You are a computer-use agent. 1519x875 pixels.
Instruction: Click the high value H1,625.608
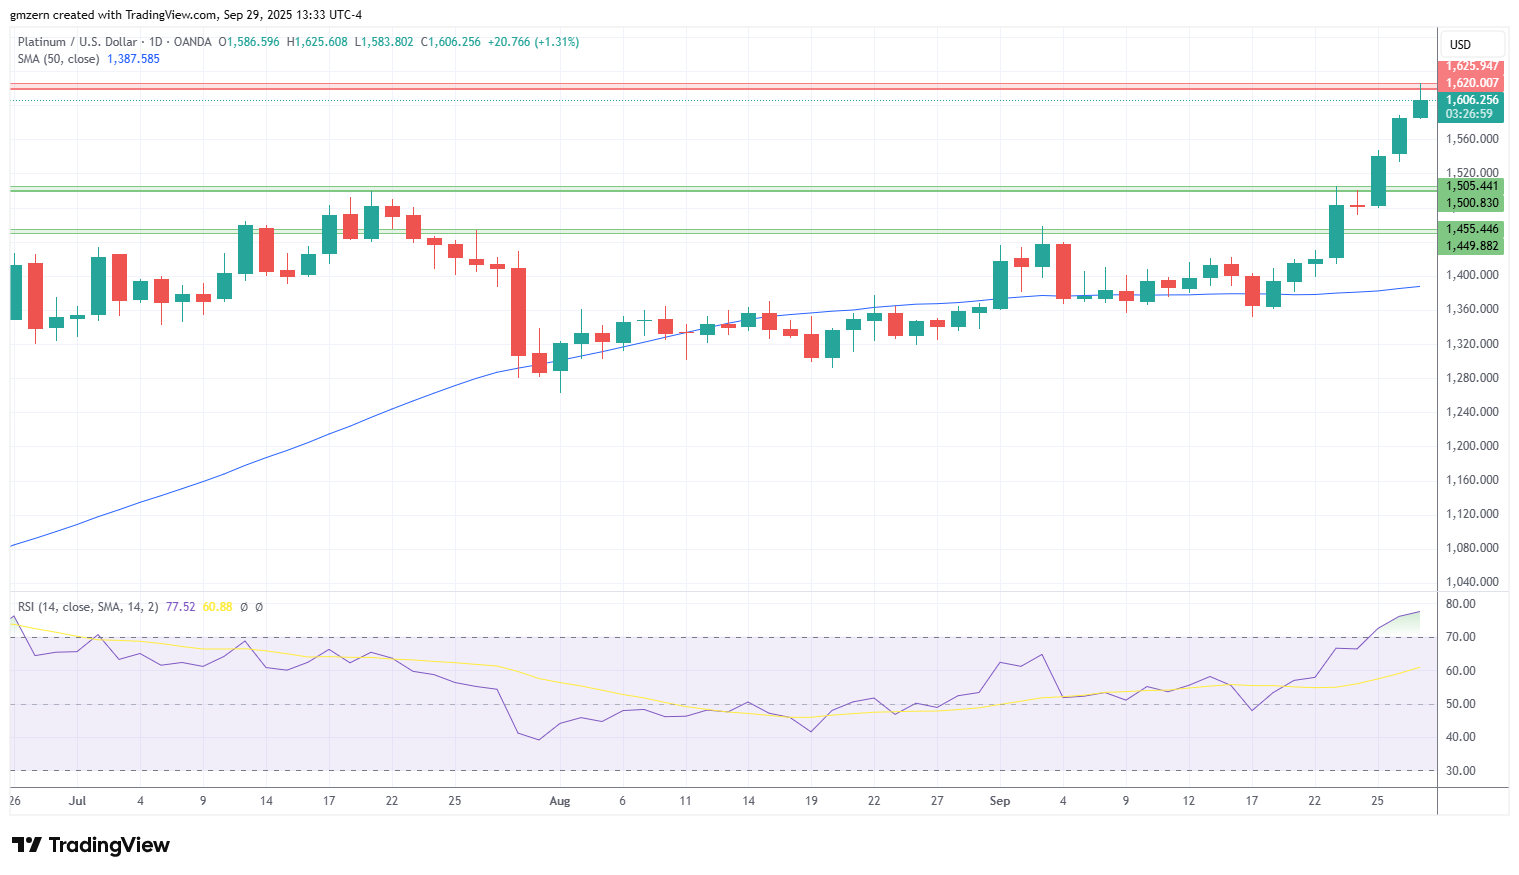[317, 42]
